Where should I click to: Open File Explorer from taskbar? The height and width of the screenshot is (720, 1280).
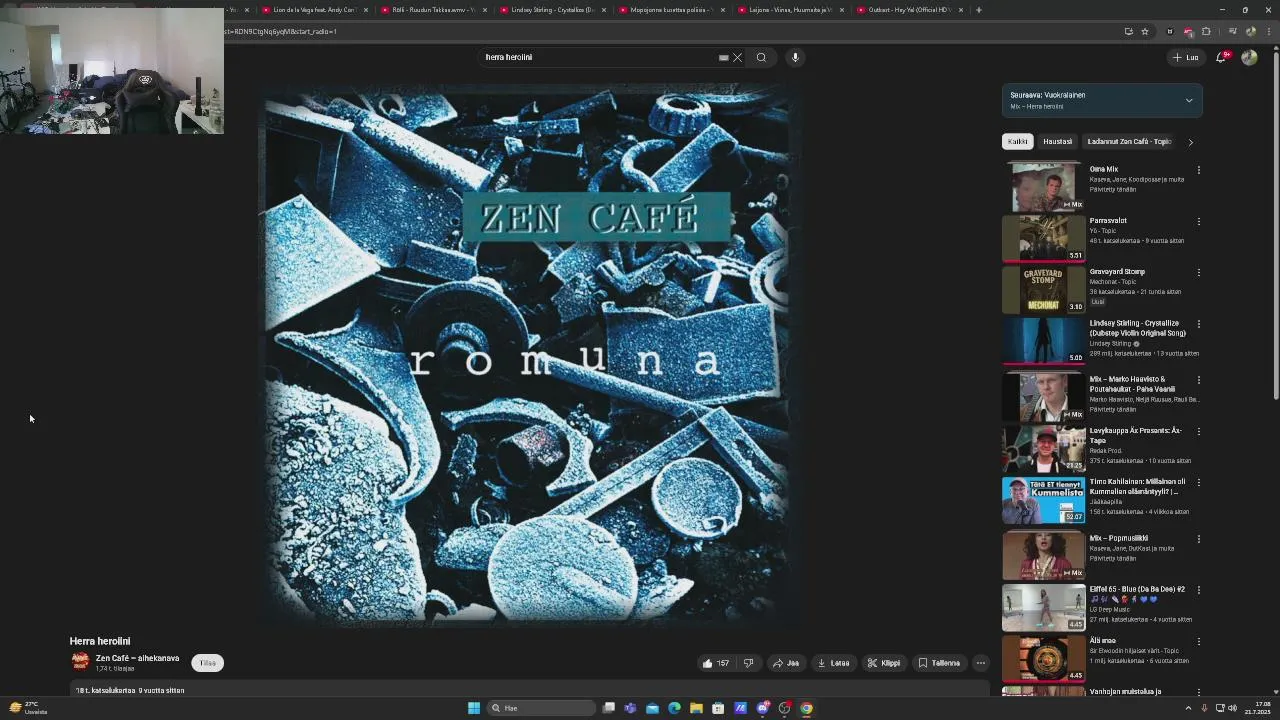696,708
